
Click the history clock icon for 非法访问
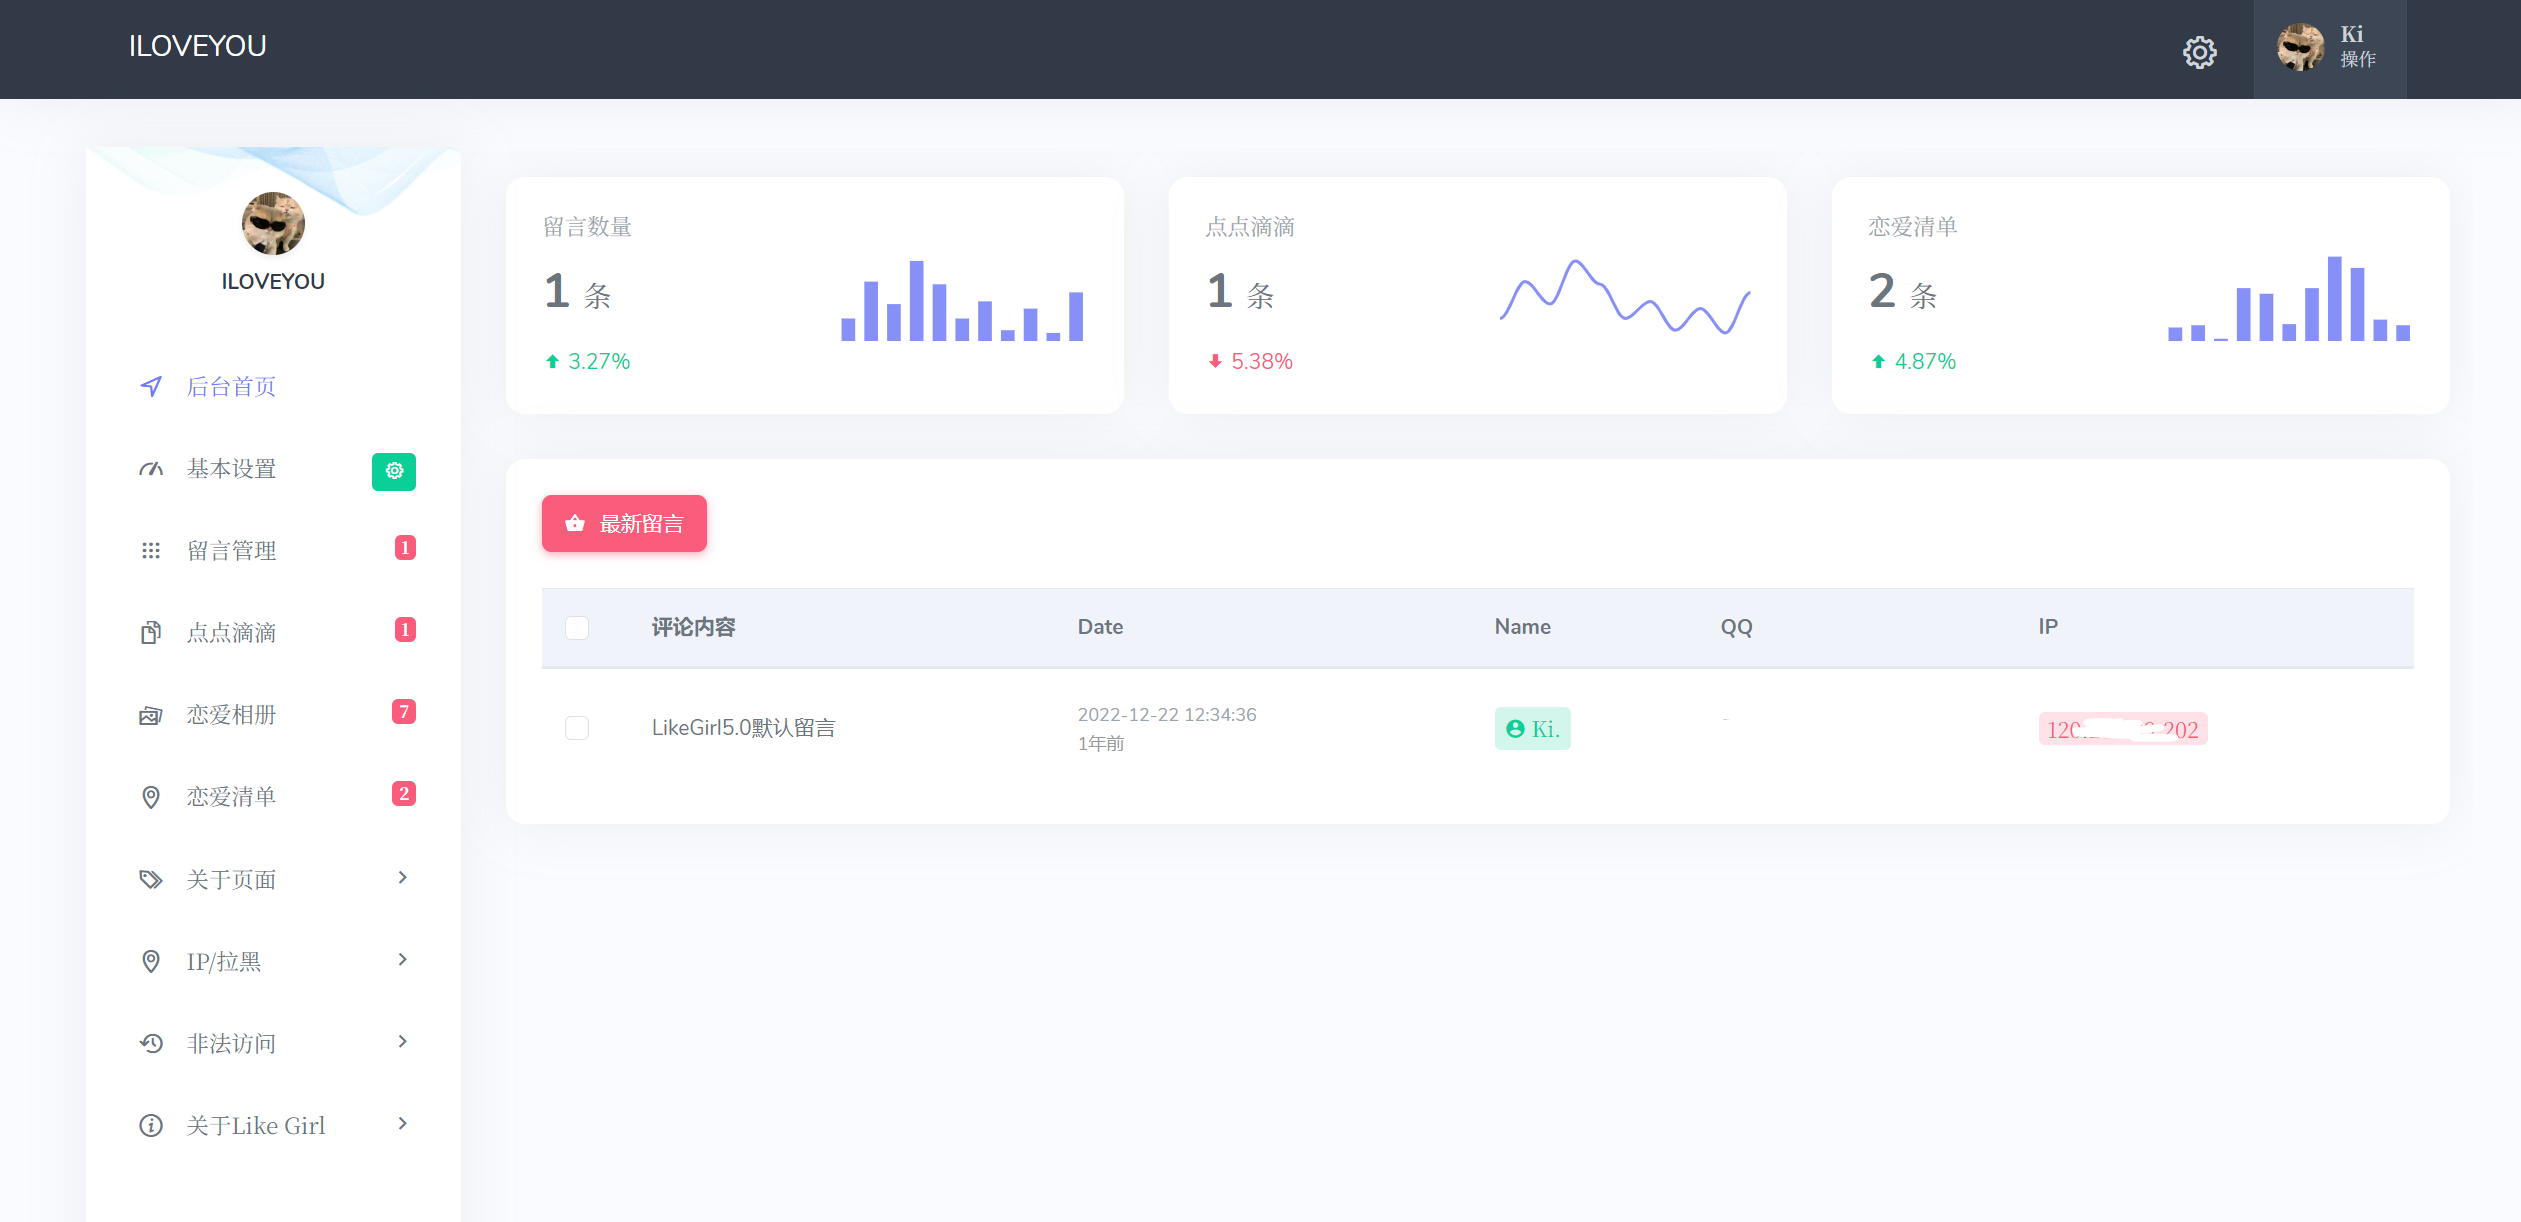[151, 1043]
